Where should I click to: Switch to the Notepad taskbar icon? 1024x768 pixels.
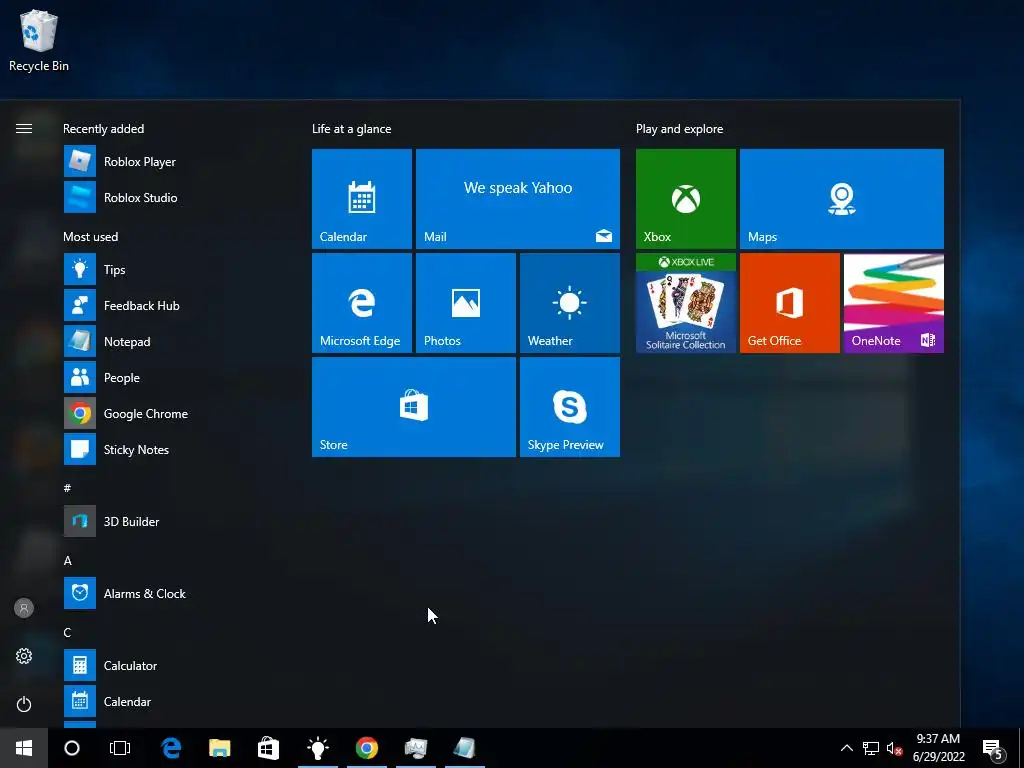tap(465, 748)
